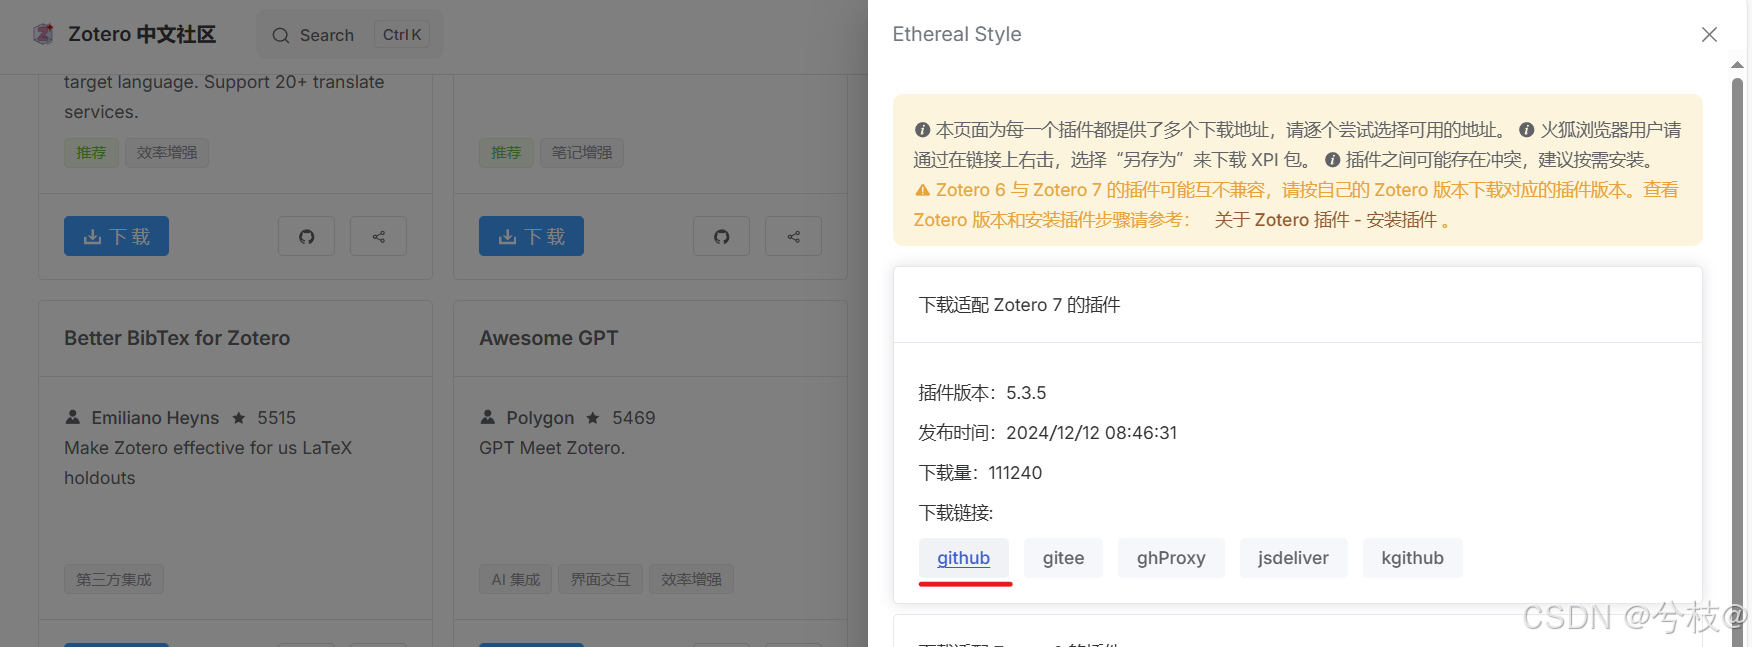Screen dimensions: 1752x647
Task: Click the person icon beside Emiliano Heyns
Action: click(x=72, y=417)
